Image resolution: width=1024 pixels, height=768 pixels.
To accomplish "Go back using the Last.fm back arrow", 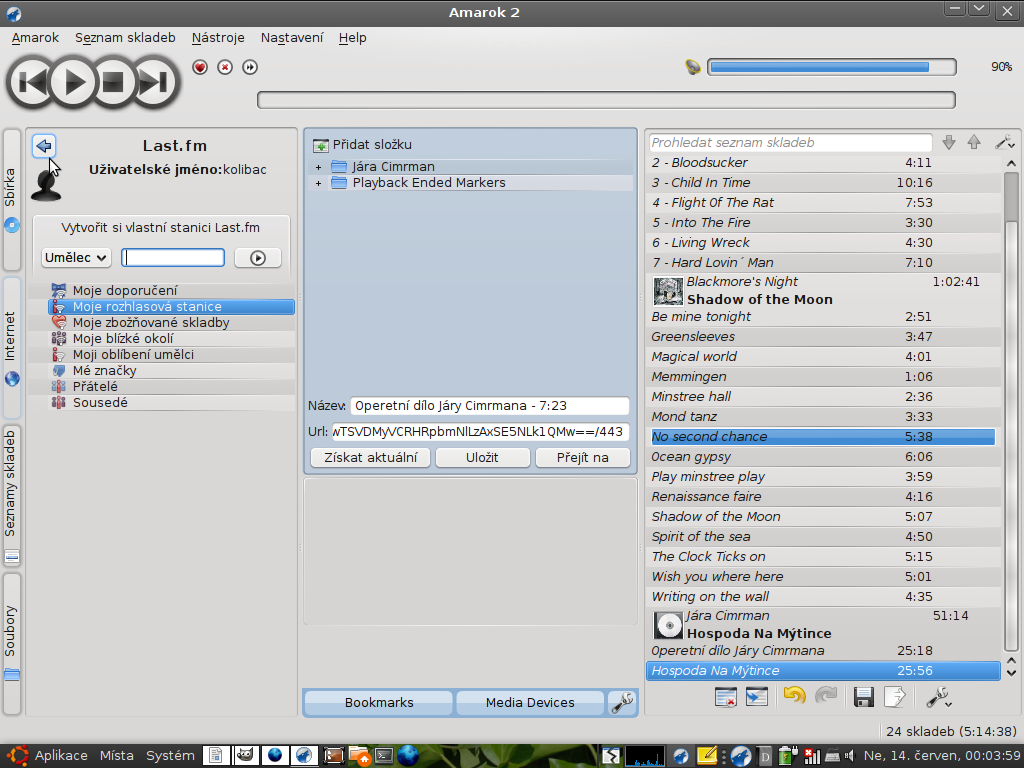I will point(44,146).
